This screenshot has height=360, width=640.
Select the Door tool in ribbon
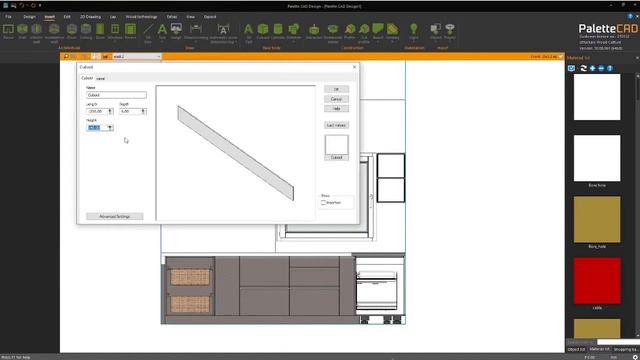click(x=100, y=31)
